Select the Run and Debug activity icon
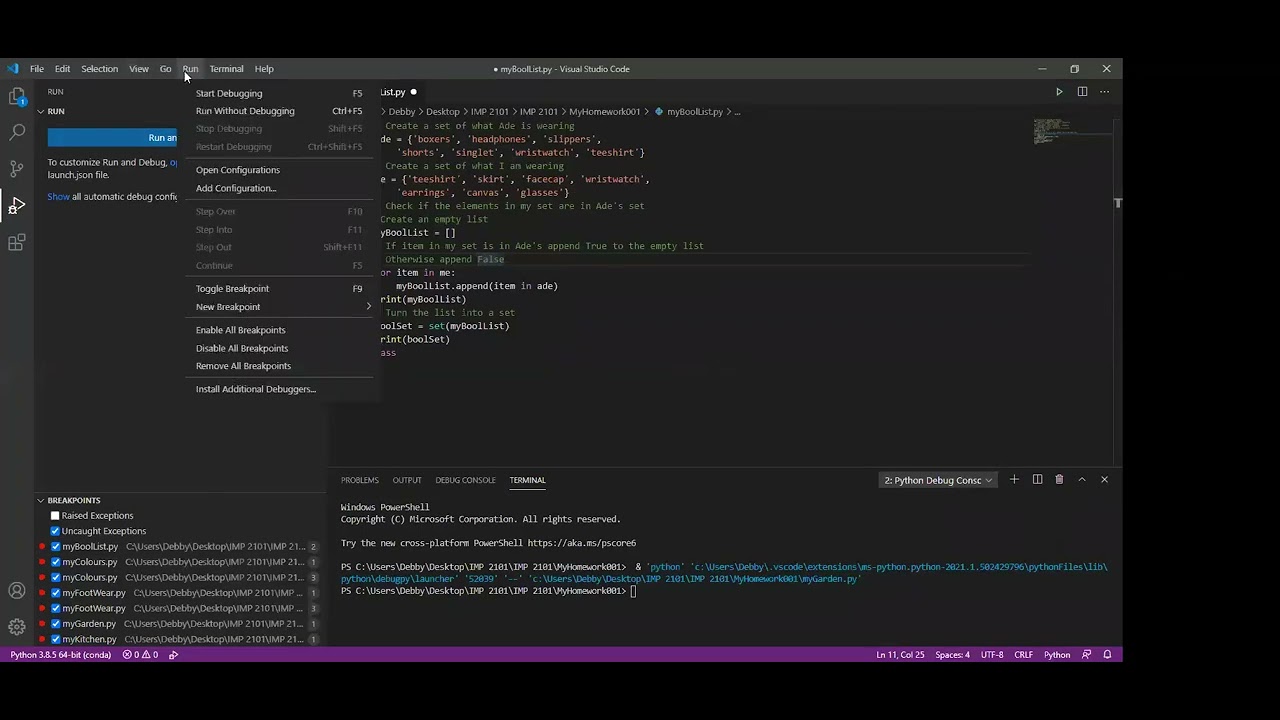This screenshot has height=720, width=1280. click(17, 206)
